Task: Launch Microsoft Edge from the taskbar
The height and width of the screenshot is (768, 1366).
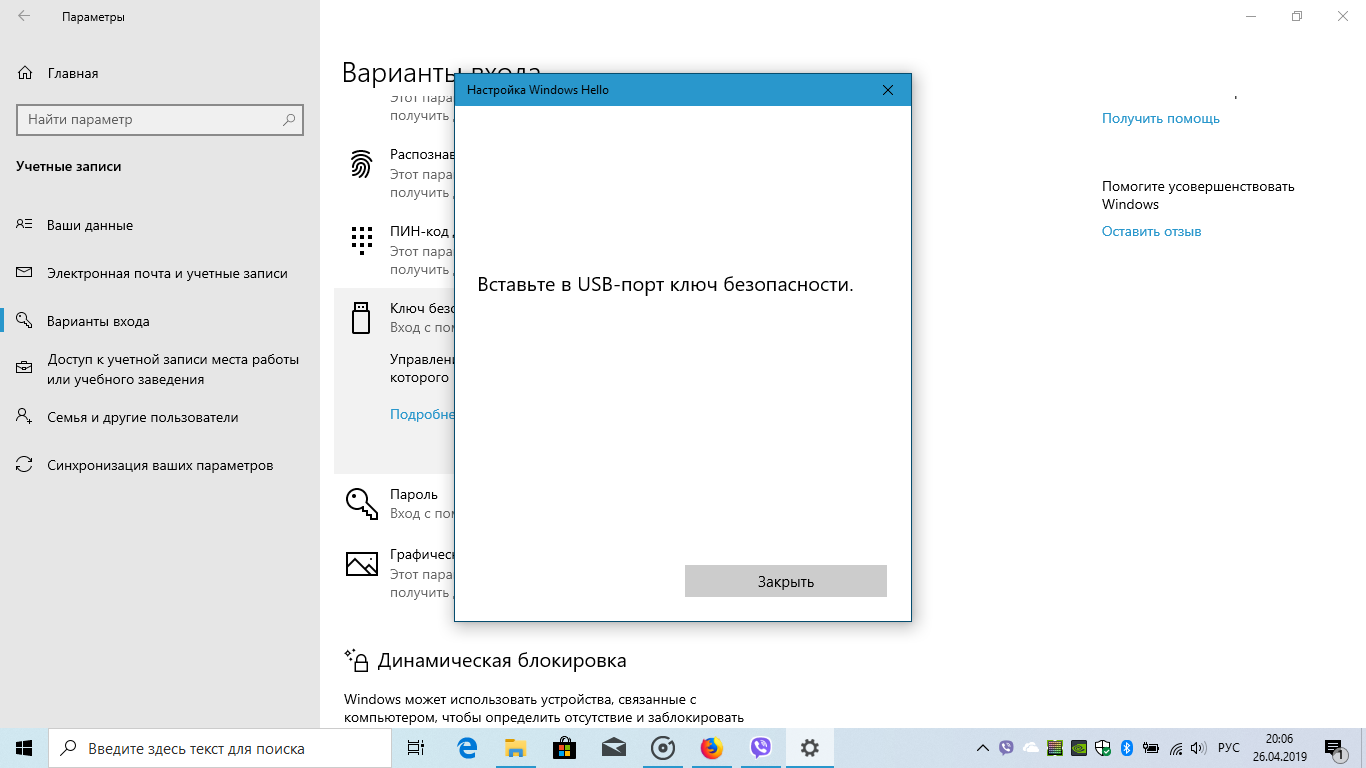Action: [467, 748]
